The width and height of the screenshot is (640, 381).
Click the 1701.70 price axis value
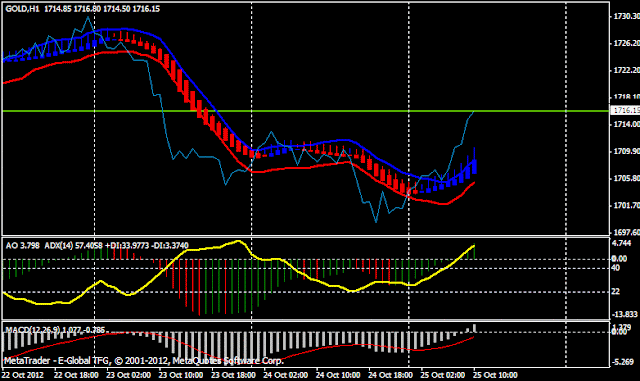point(627,205)
